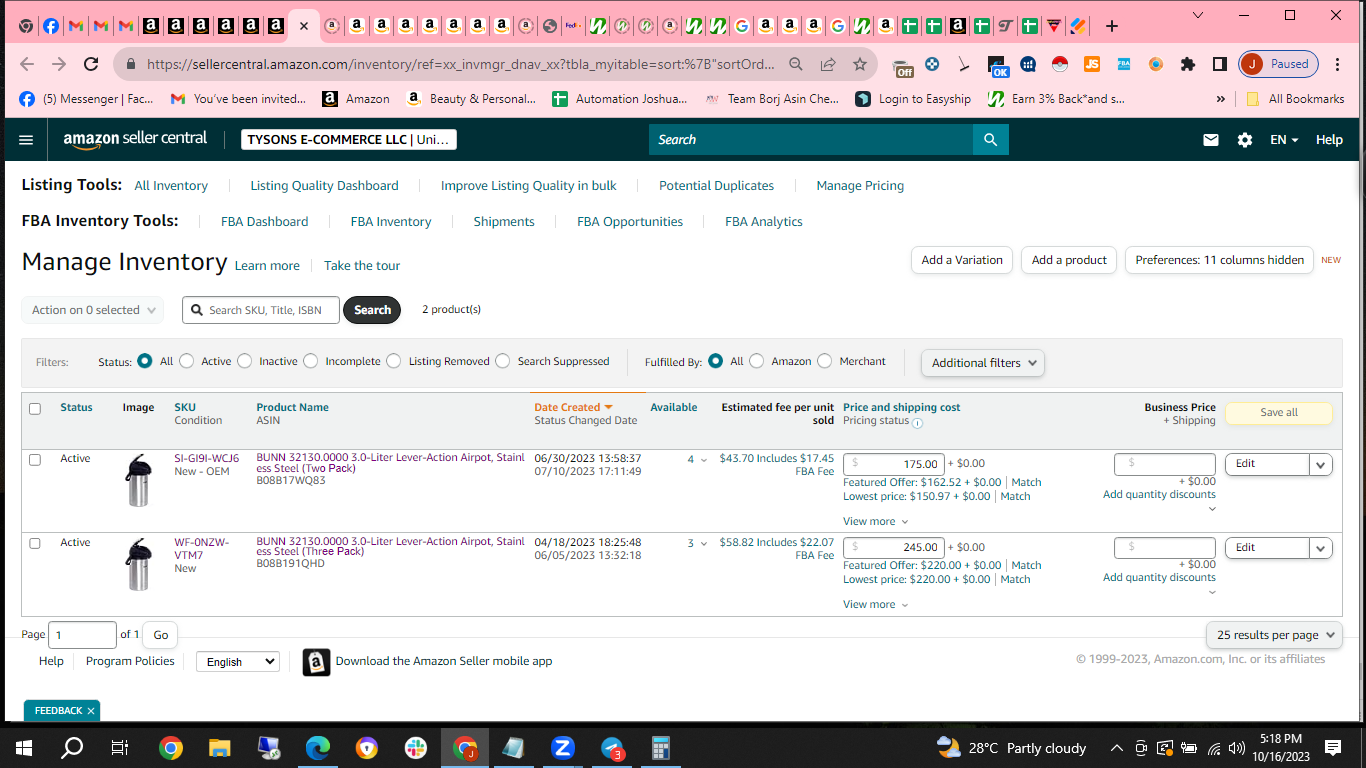This screenshot has height=768, width=1366.
Task: Open Manage Pricing
Action: point(860,186)
